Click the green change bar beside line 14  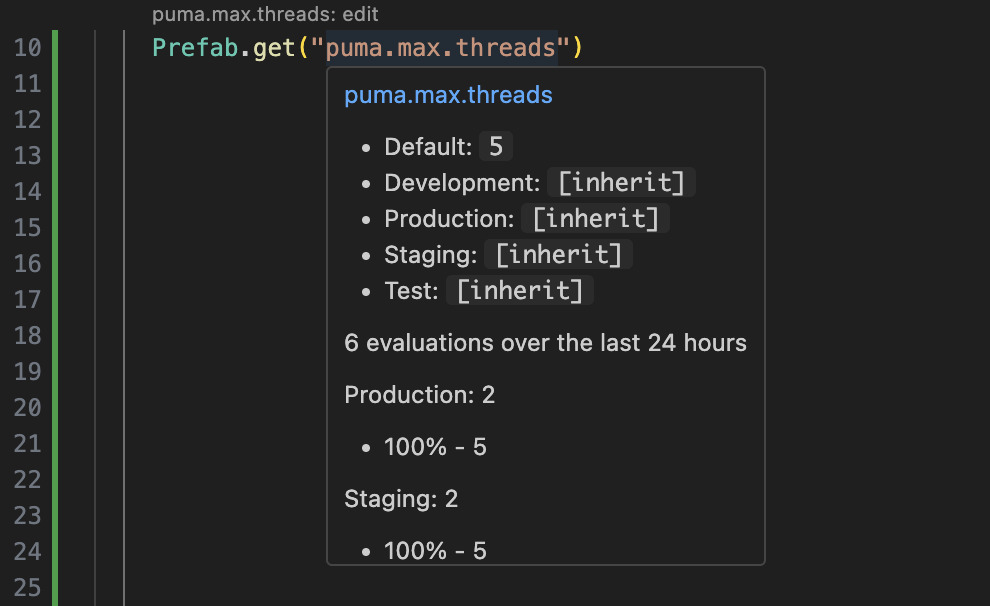(x=55, y=191)
